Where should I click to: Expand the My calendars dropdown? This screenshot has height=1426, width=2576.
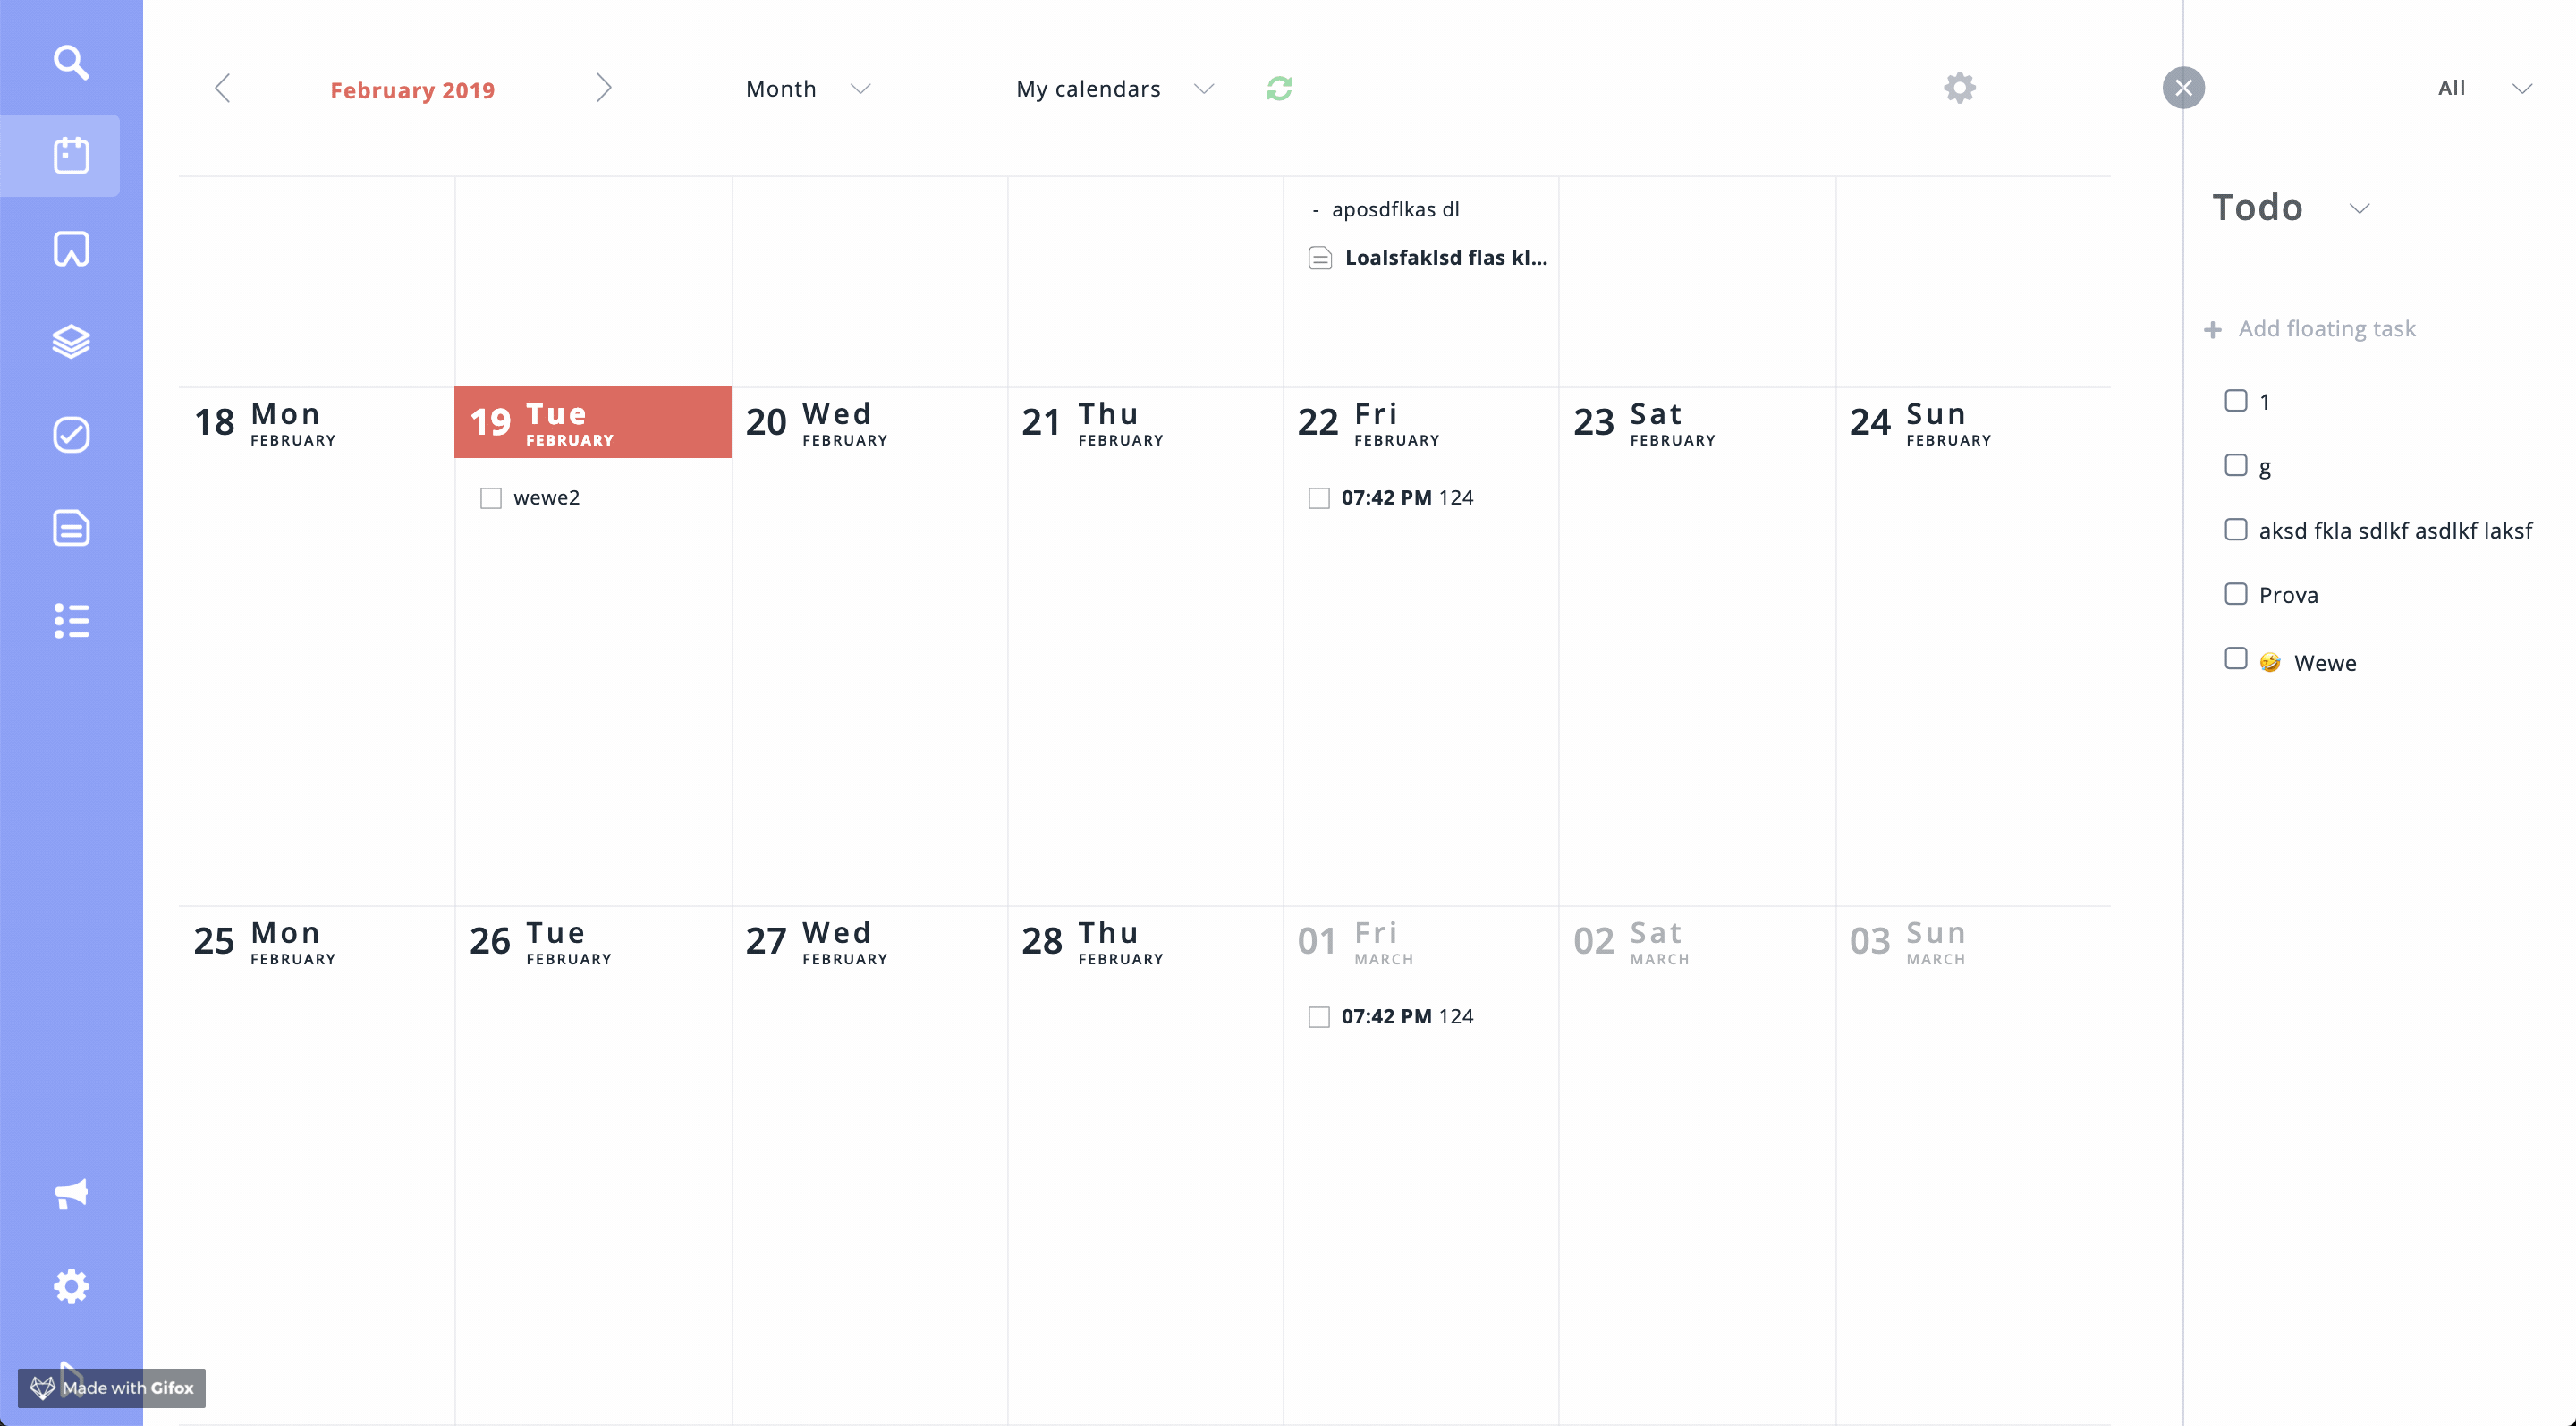pyautogui.click(x=1114, y=89)
